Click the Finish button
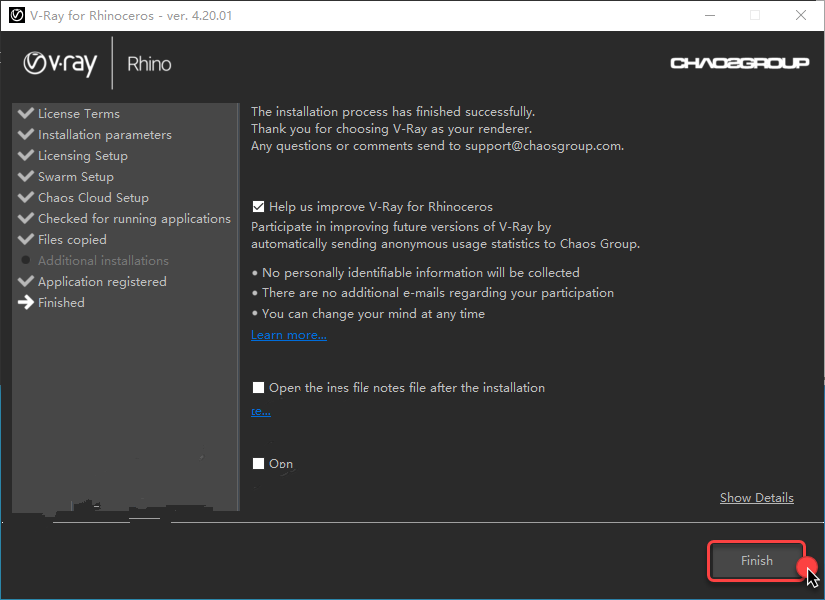Viewport: 825px width, 600px height. [757, 561]
